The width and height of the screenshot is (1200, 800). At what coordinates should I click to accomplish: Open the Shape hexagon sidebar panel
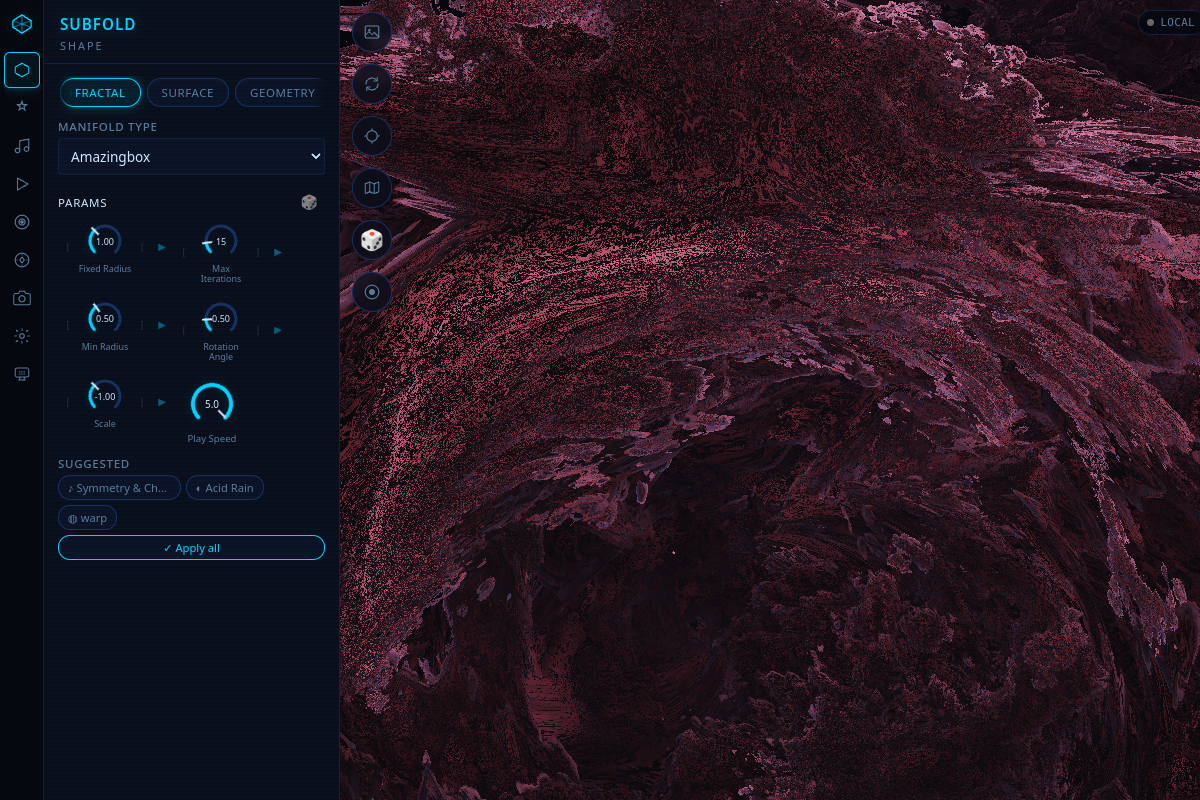[22, 70]
